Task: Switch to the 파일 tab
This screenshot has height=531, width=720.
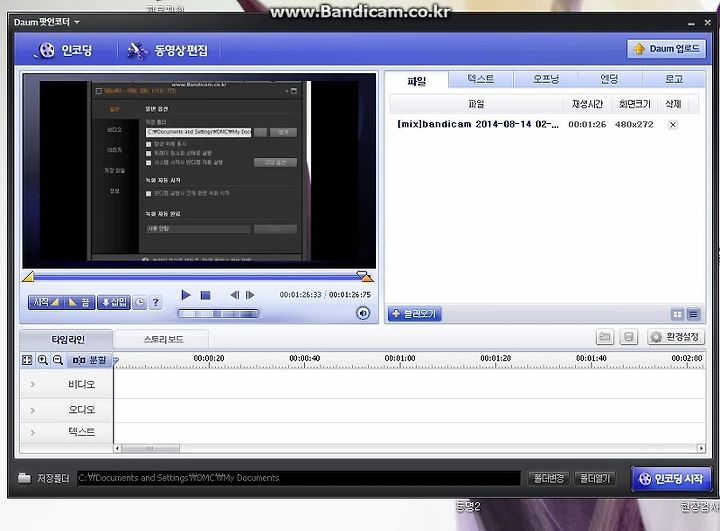Action: (x=416, y=81)
